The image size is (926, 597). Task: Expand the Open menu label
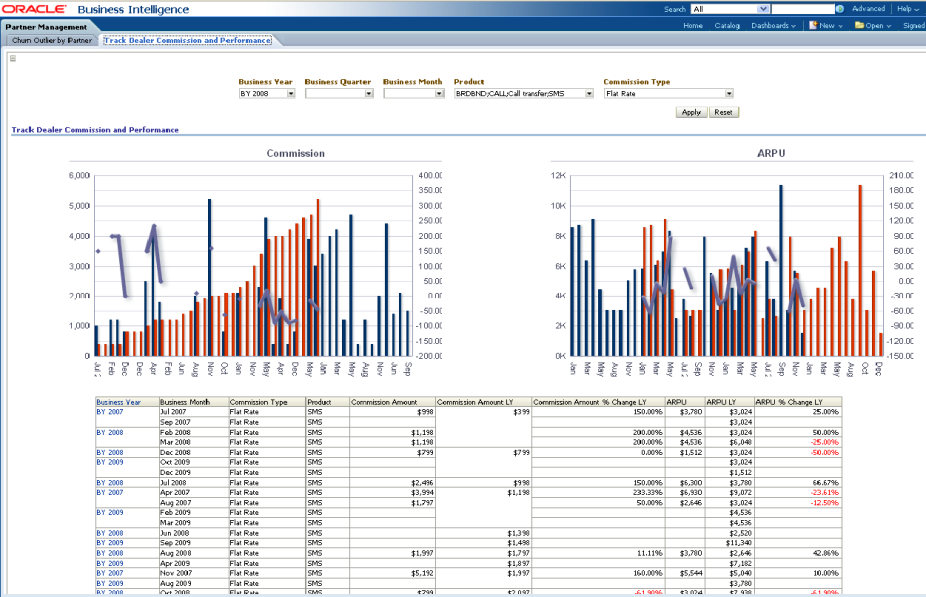878,25
